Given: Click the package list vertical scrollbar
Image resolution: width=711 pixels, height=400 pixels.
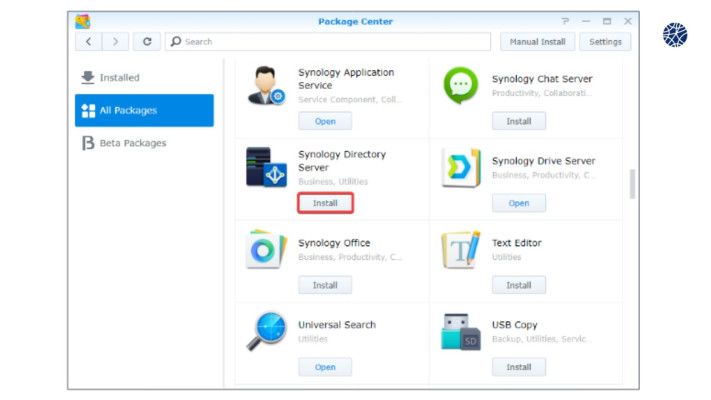Looking at the screenshot, I should [632, 184].
